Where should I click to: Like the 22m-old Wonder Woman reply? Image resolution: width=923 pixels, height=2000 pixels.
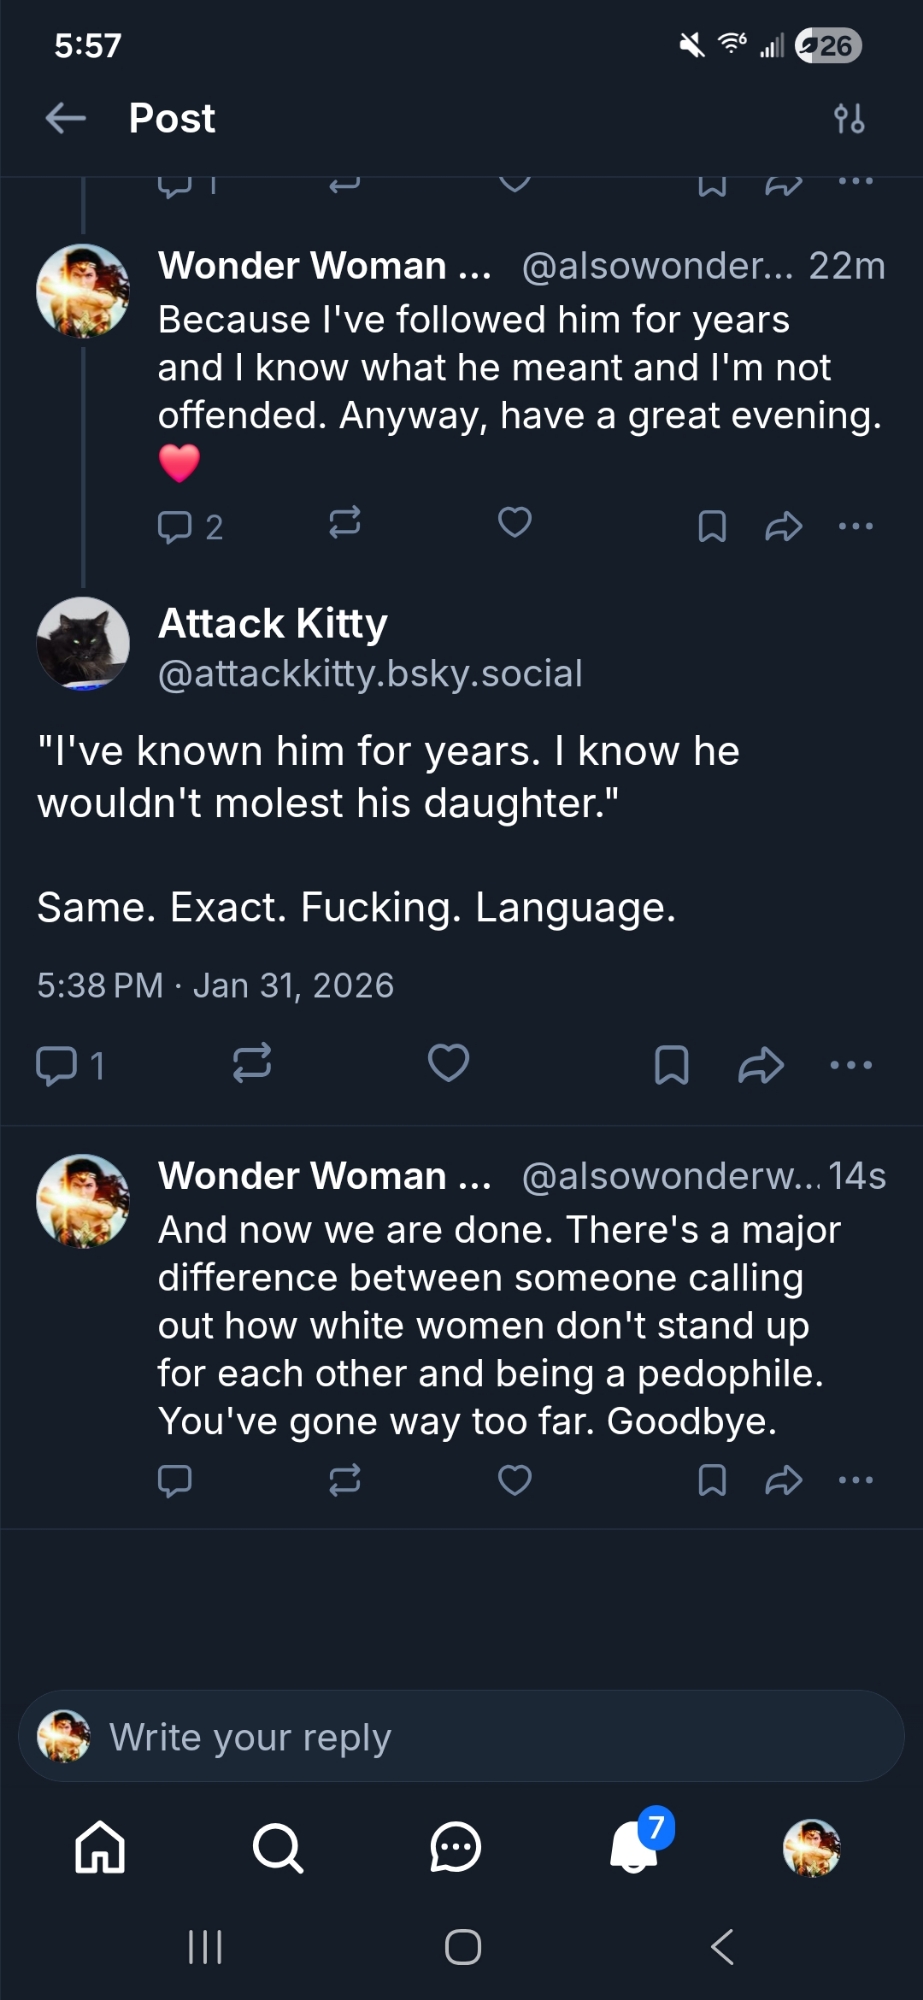pyautogui.click(x=515, y=523)
